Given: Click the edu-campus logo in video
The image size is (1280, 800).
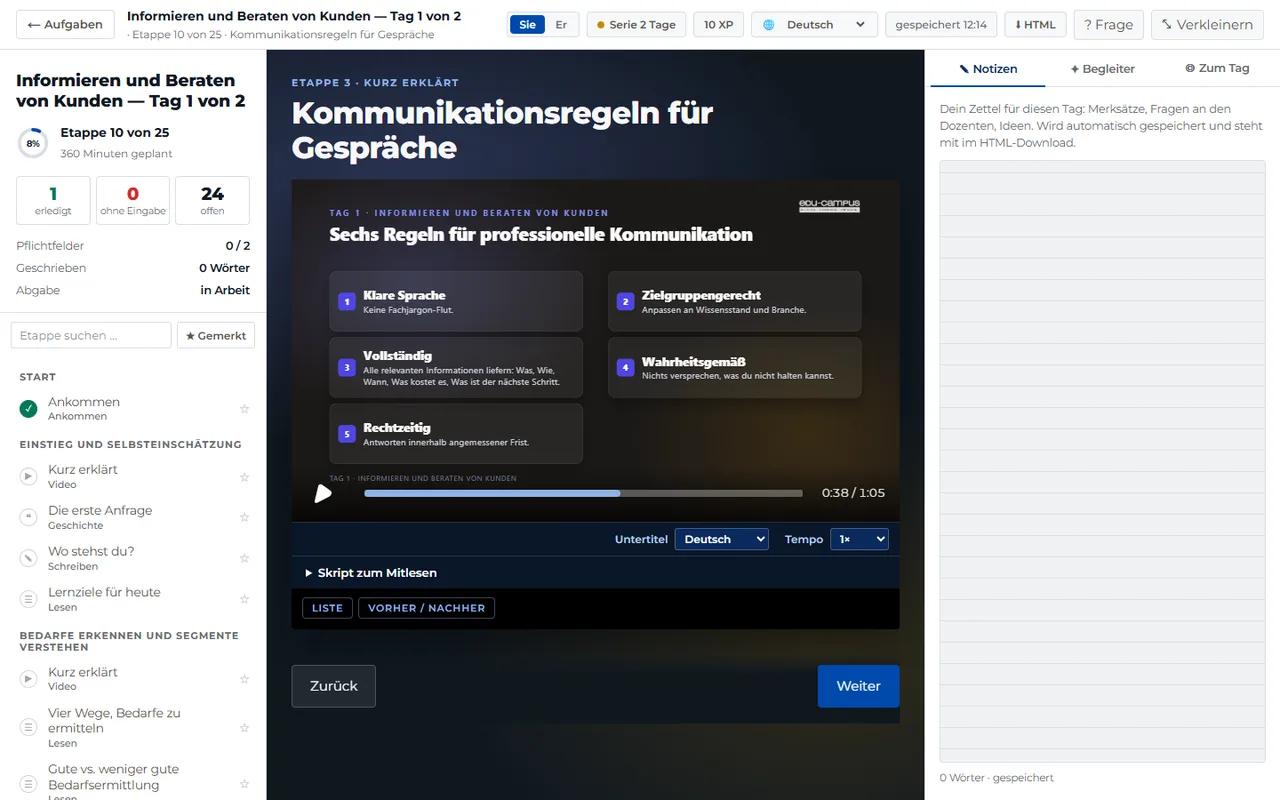Looking at the screenshot, I should click(x=829, y=206).
